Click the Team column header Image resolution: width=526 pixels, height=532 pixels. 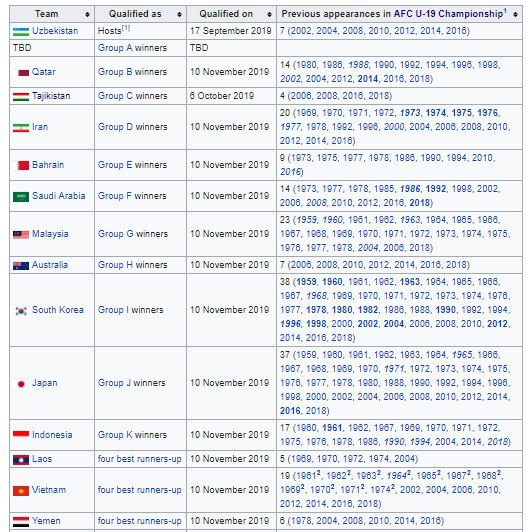[52, 14]
